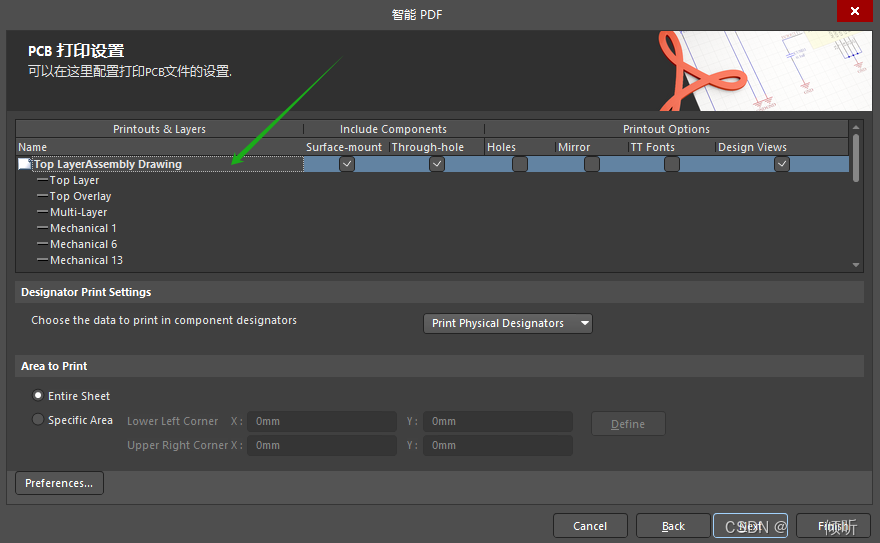Image resolution: width=880 pixels, height=543 pixels.
Task: Click the Include Components header
Action: pos(393,129)
